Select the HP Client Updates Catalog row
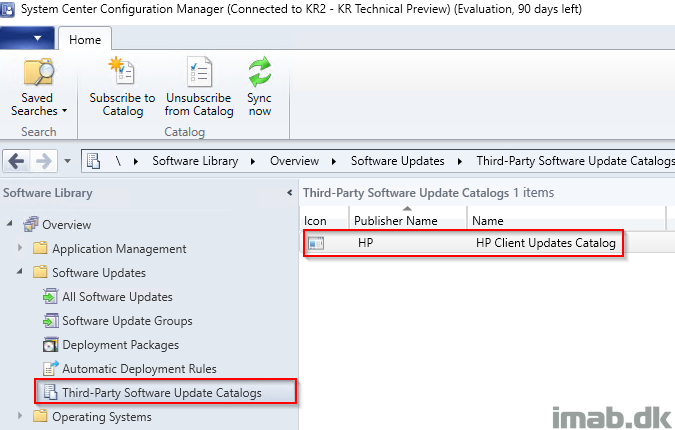675x430 pixels. [x=463, y=243]
